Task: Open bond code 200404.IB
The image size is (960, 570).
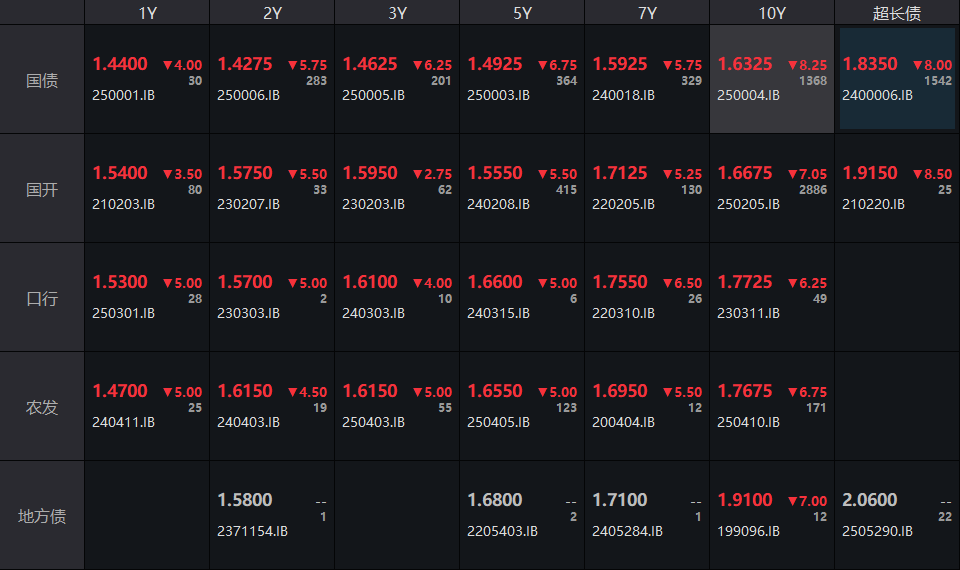Action: point(623,422)
